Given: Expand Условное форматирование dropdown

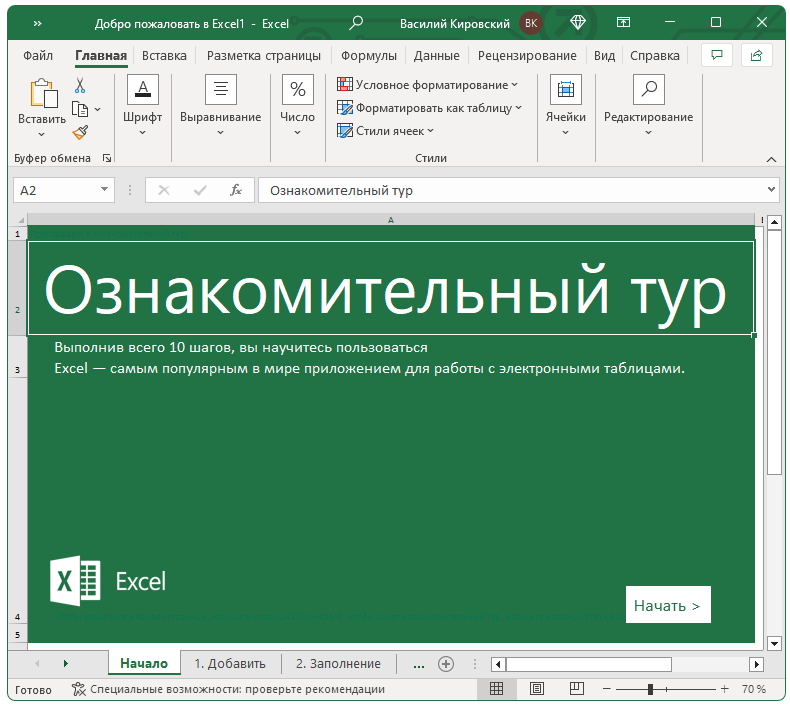Looking at the screenshot, I should (x=428, y=85).
